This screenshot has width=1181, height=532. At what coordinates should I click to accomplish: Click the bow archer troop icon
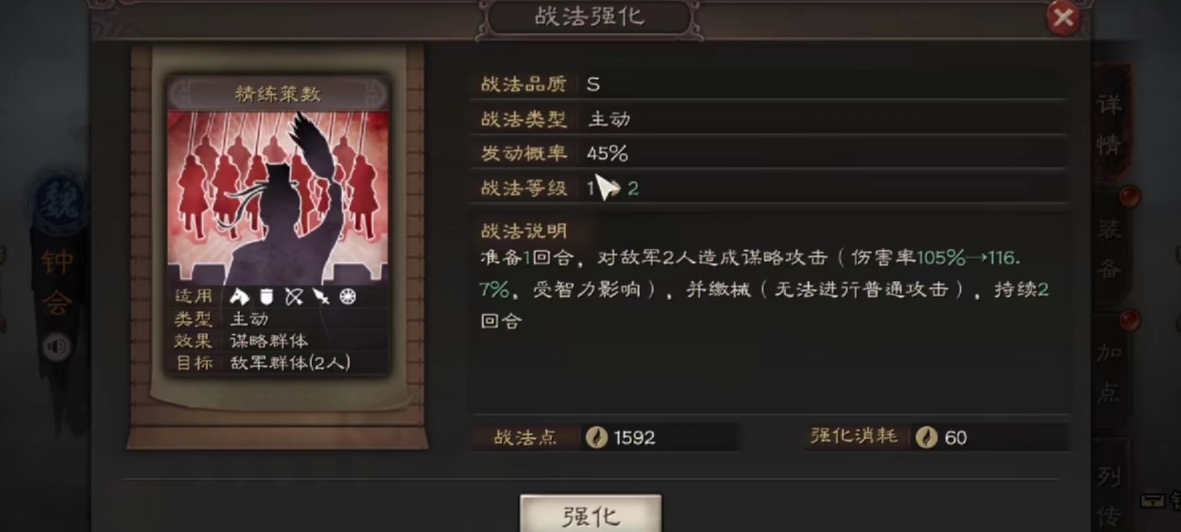(x=294, y=297)
